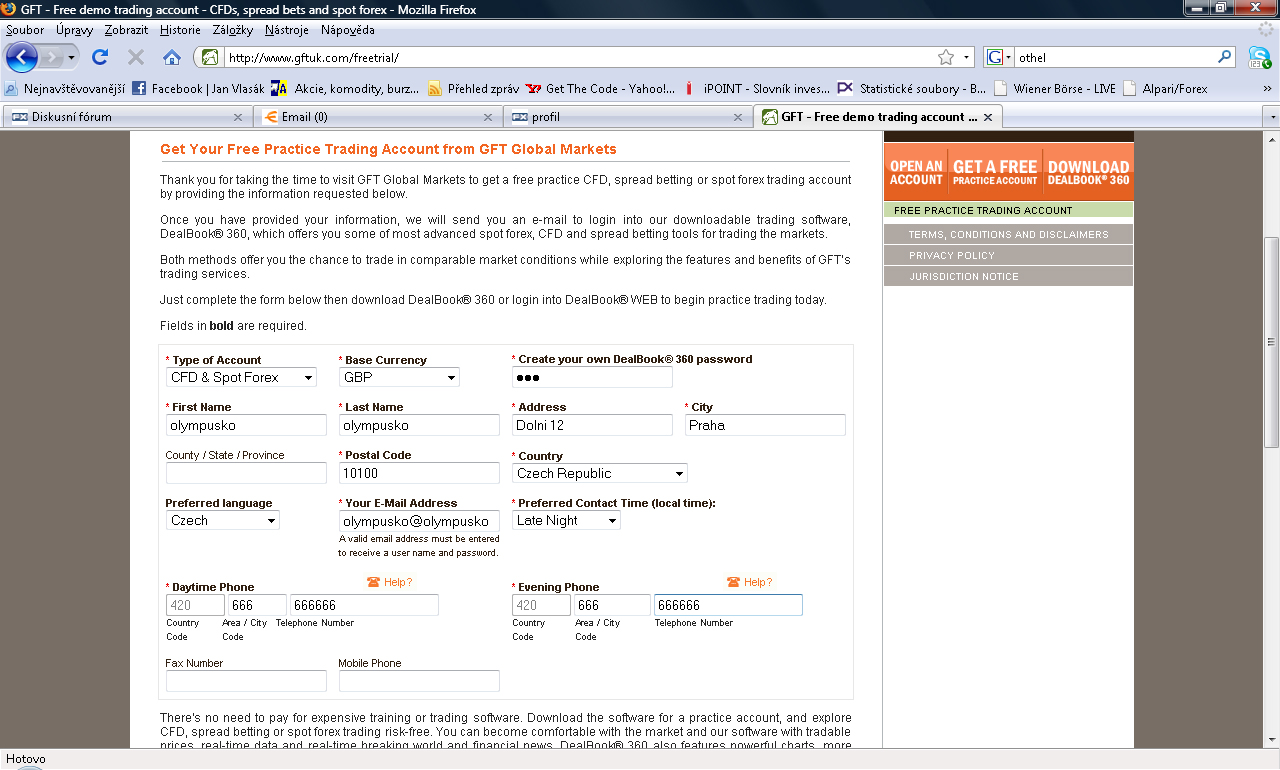
Task: Bookmark this page using the star icon
Action: pyautogui.click(x=946, y=58)
